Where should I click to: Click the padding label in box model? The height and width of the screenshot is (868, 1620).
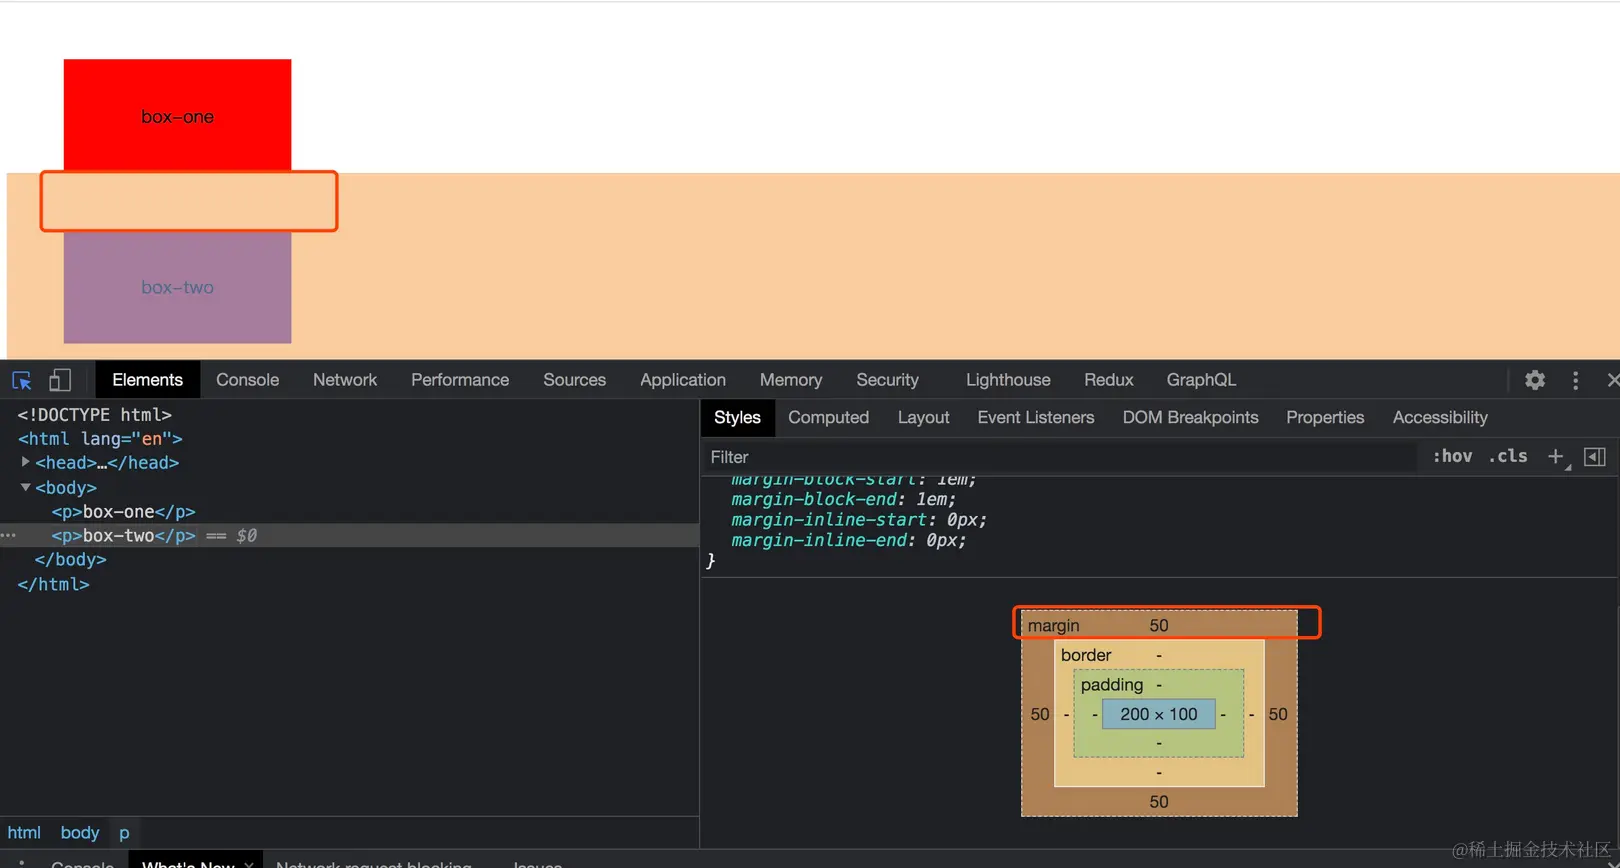[1111, 684]
